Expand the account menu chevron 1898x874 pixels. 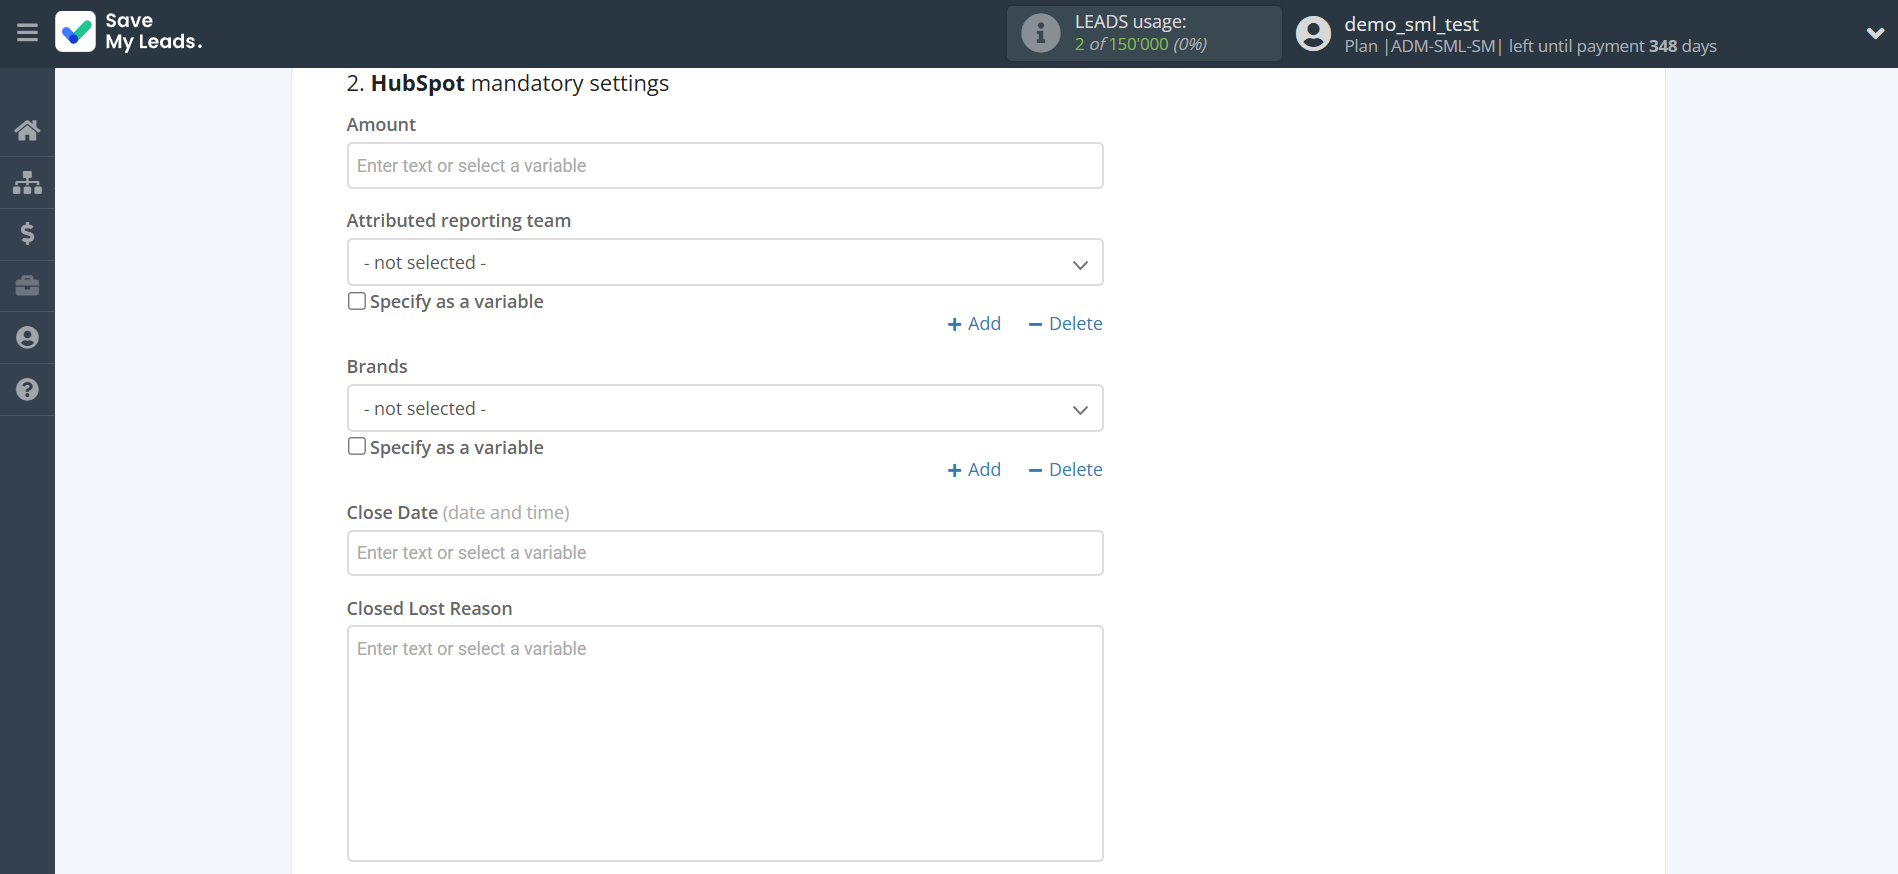pyautogui.click(x=1874, y=33)
